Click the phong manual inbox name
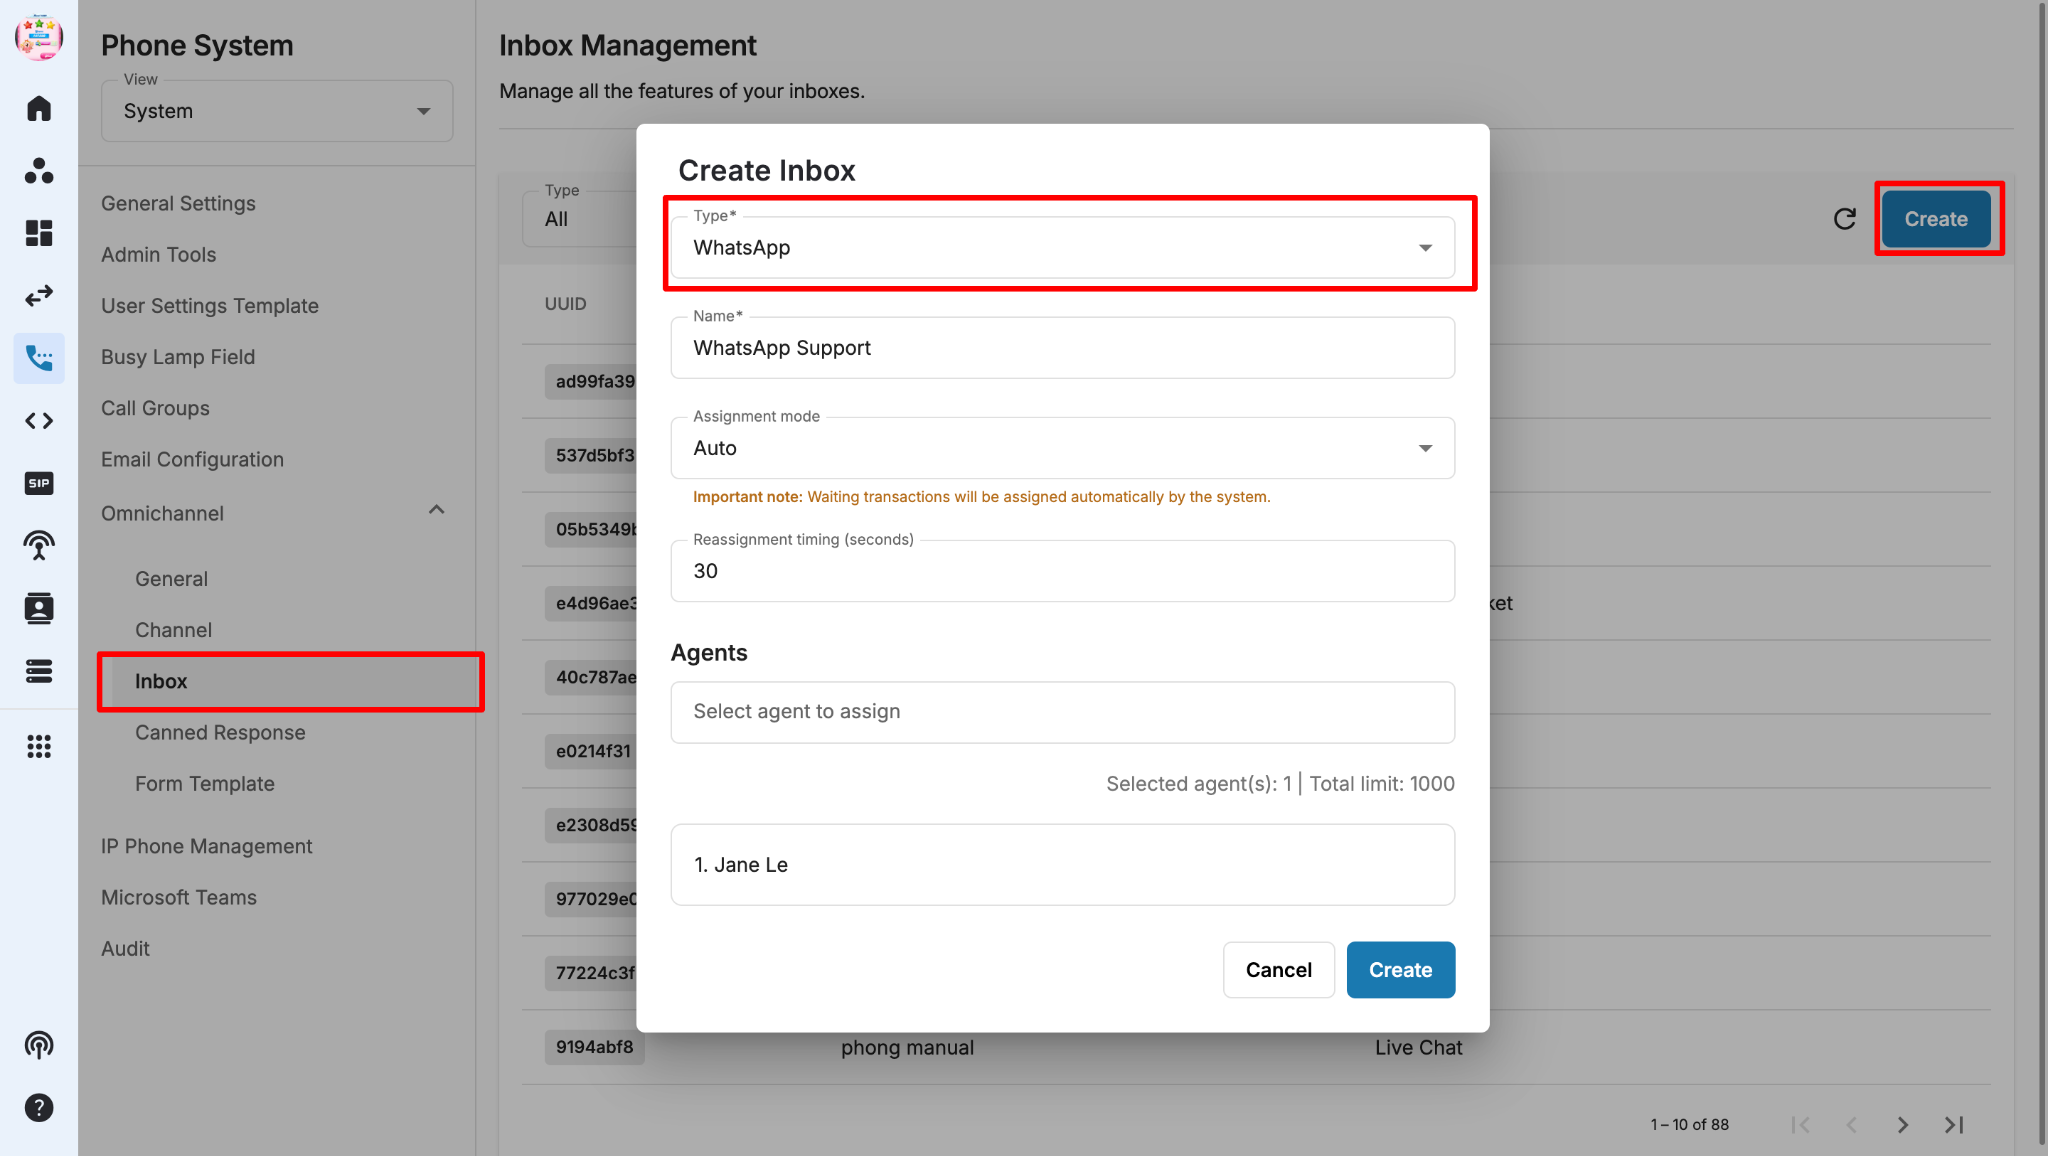Image resolution: width=2048 pixels, height=1156 pixels. click(x=907, y=1047)
